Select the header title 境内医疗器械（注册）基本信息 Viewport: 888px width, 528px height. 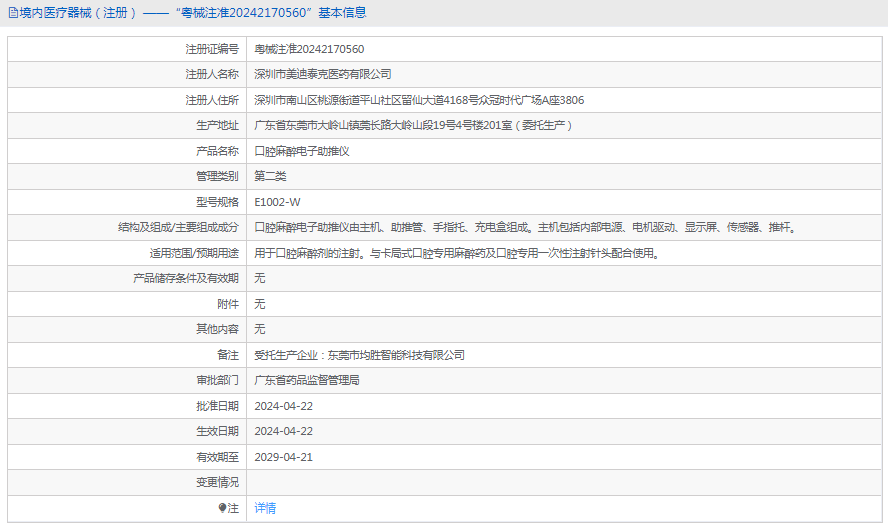(x=193, y=12)
